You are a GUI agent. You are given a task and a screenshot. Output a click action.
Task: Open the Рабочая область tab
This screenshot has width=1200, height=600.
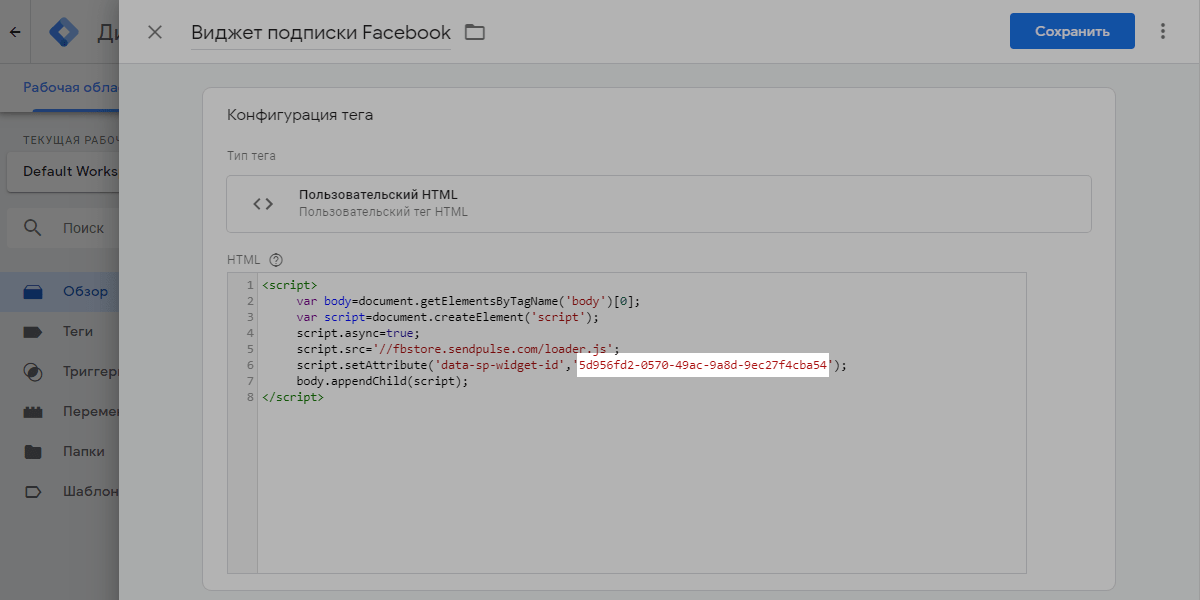pos(71,87)
